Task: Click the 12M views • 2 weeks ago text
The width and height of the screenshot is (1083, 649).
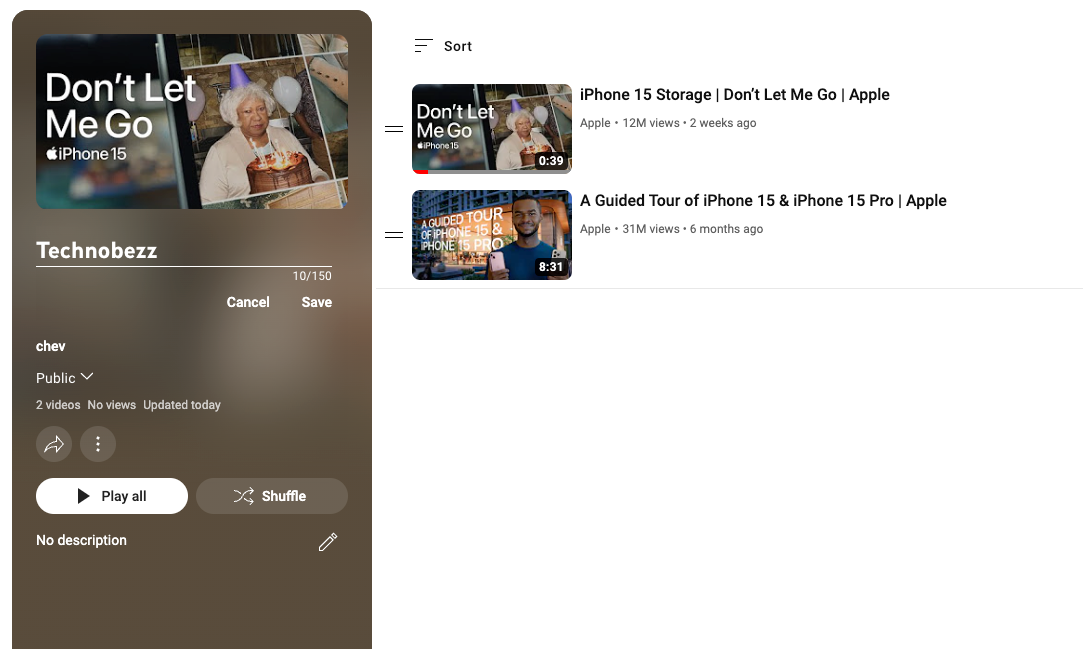Action: click(689, 123)
